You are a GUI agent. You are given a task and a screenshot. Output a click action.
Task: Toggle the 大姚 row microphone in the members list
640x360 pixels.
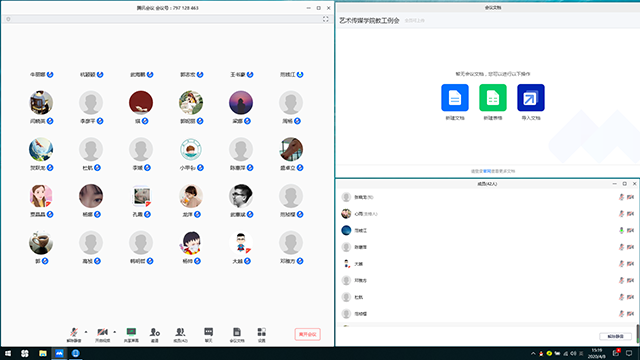(x=621, y=264)
